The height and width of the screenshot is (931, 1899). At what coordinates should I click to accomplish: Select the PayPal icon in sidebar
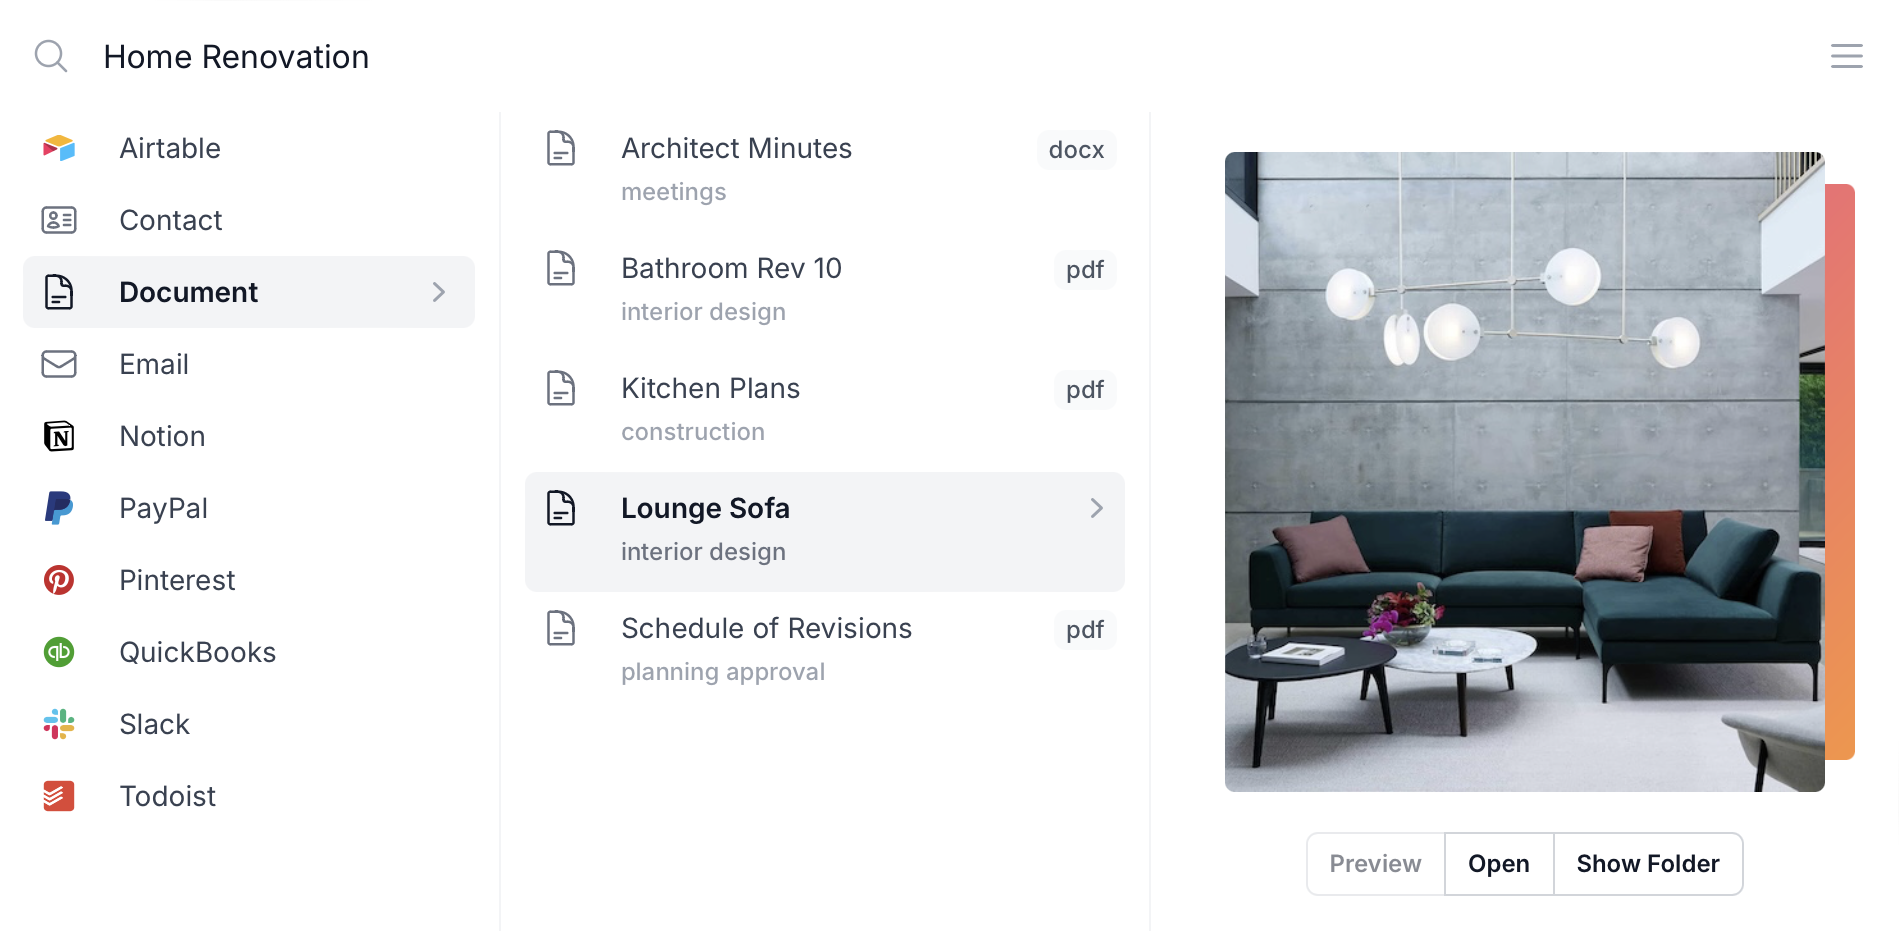(x=59, y=508)
